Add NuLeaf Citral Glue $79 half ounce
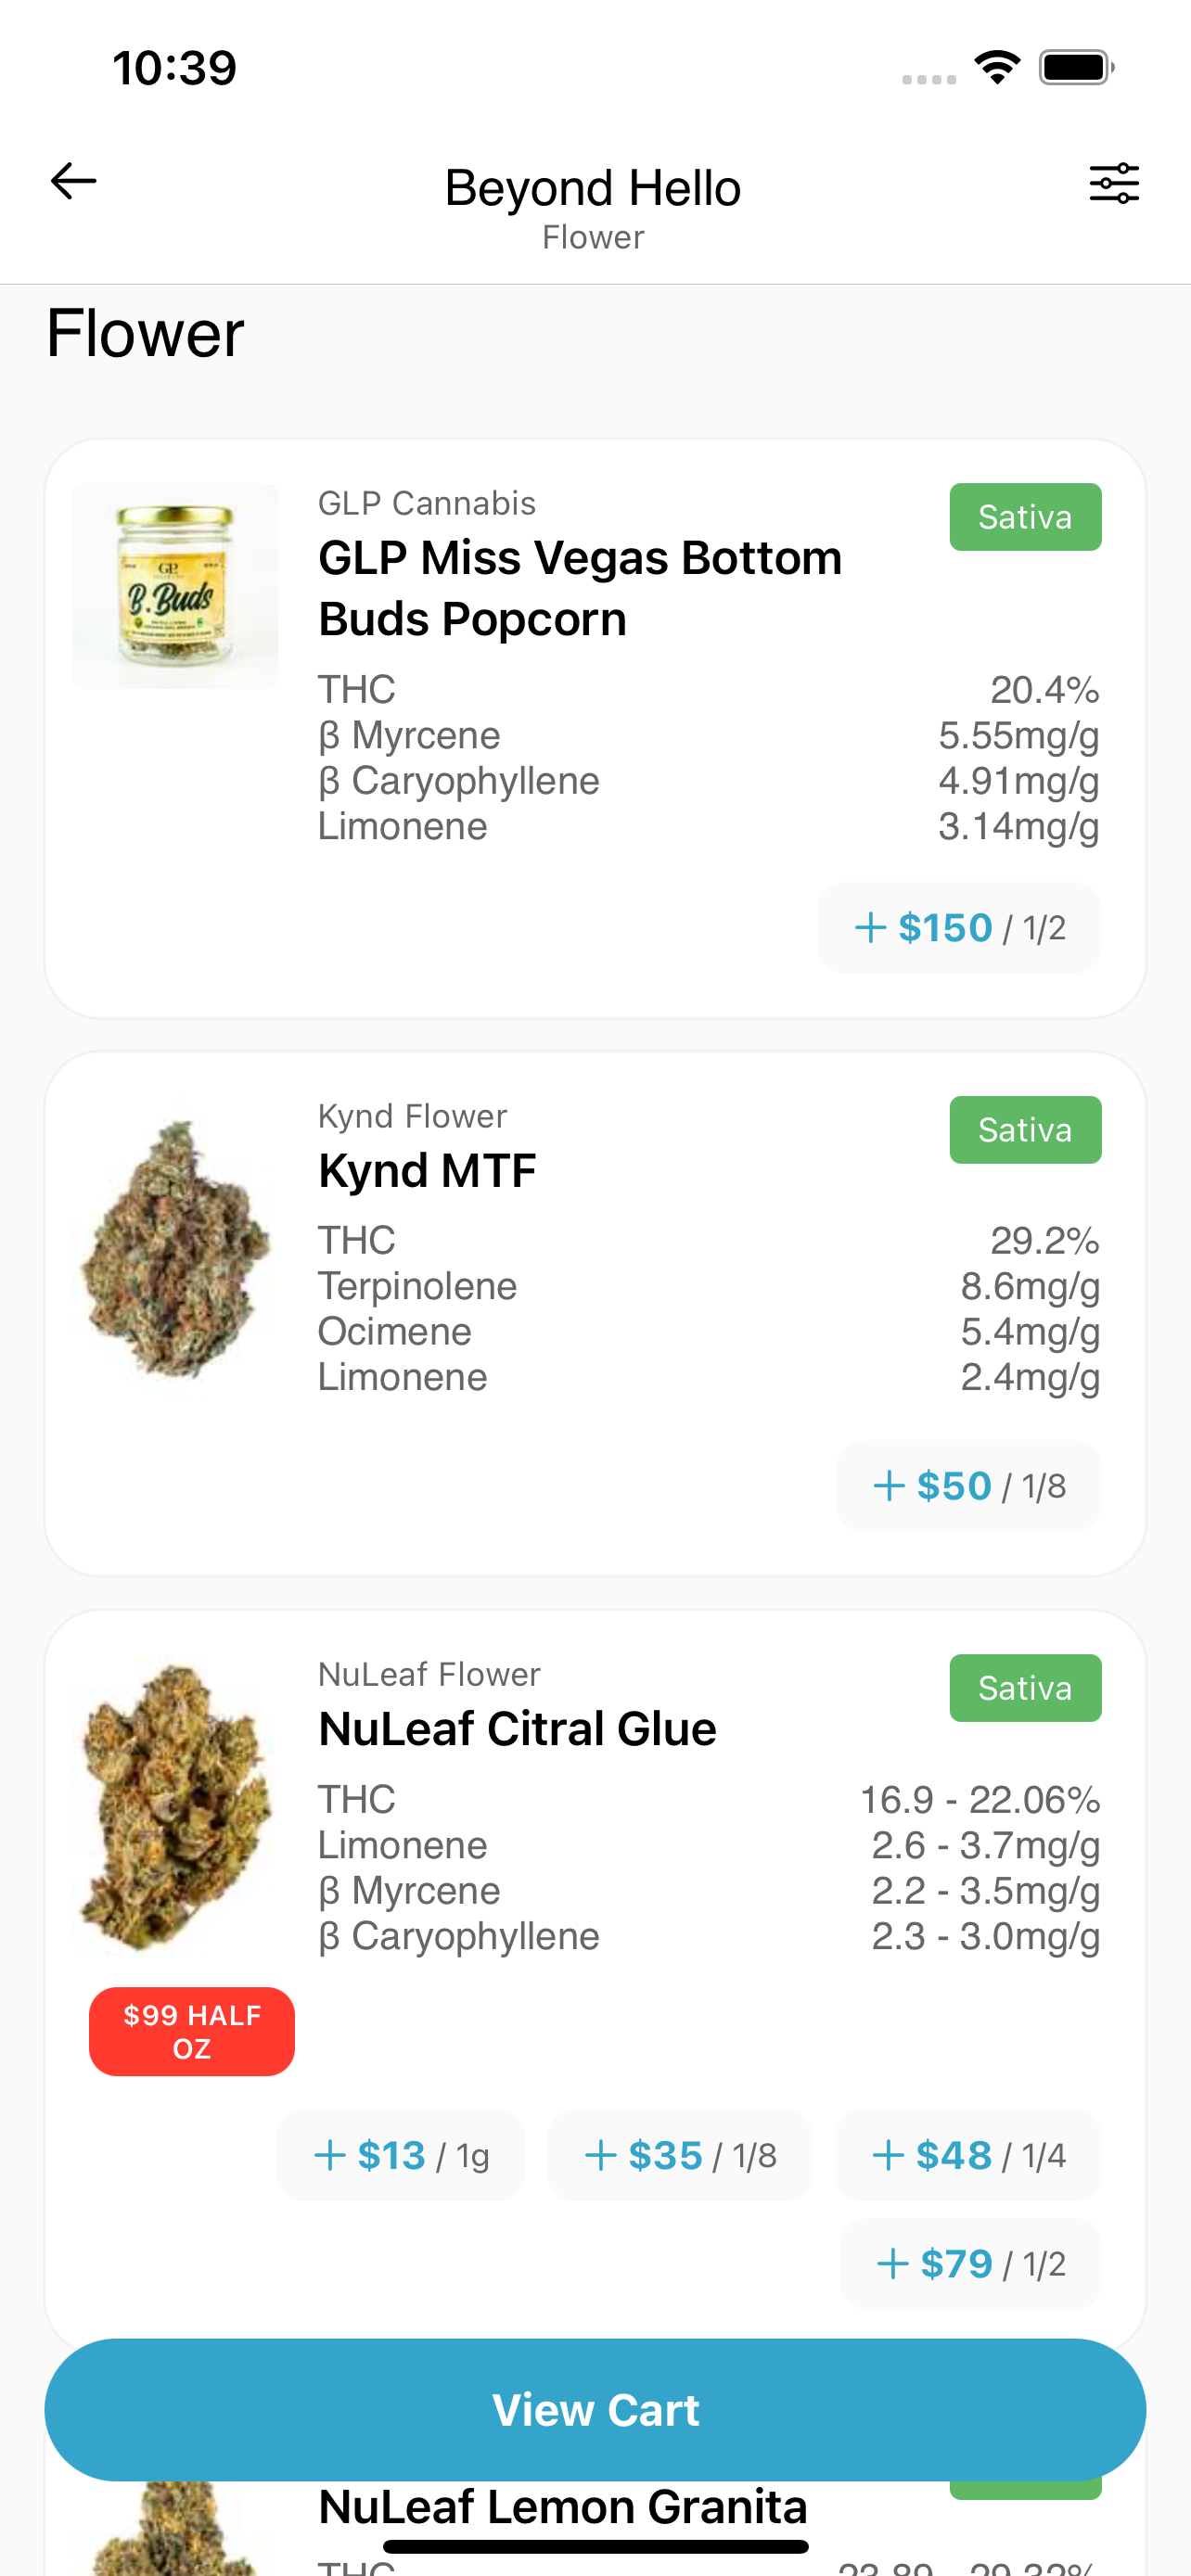 (x=970, y=2264)
